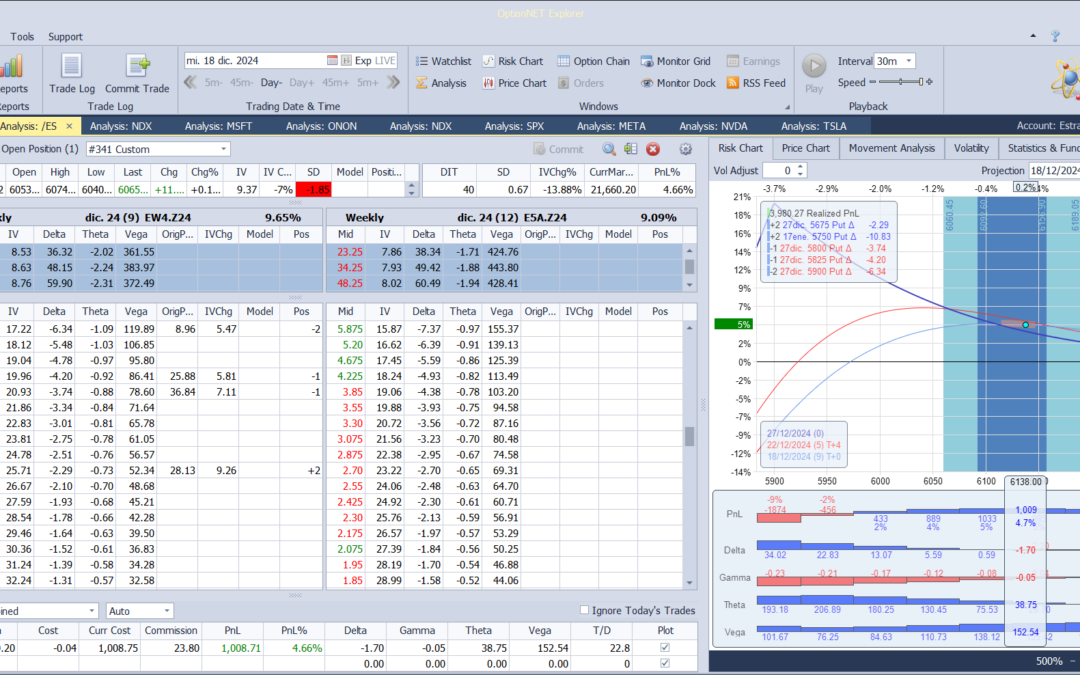Click the Commit button in position toolbar
This screenshot has height=675, width=1080.
pos(558,149)
